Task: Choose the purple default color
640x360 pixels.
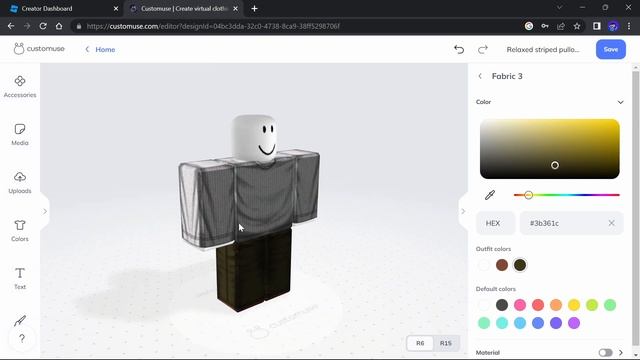Action: 574,323
